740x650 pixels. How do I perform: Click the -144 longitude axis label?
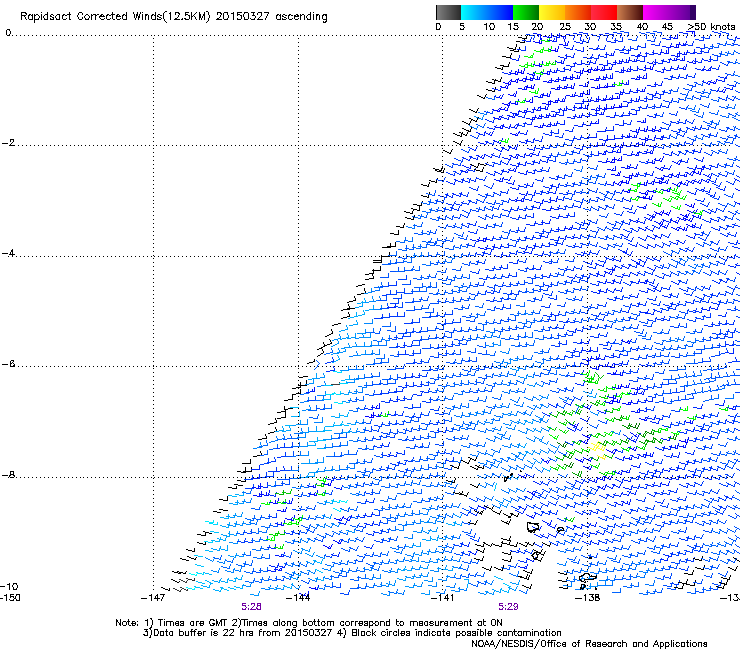(x=298, y=598)
